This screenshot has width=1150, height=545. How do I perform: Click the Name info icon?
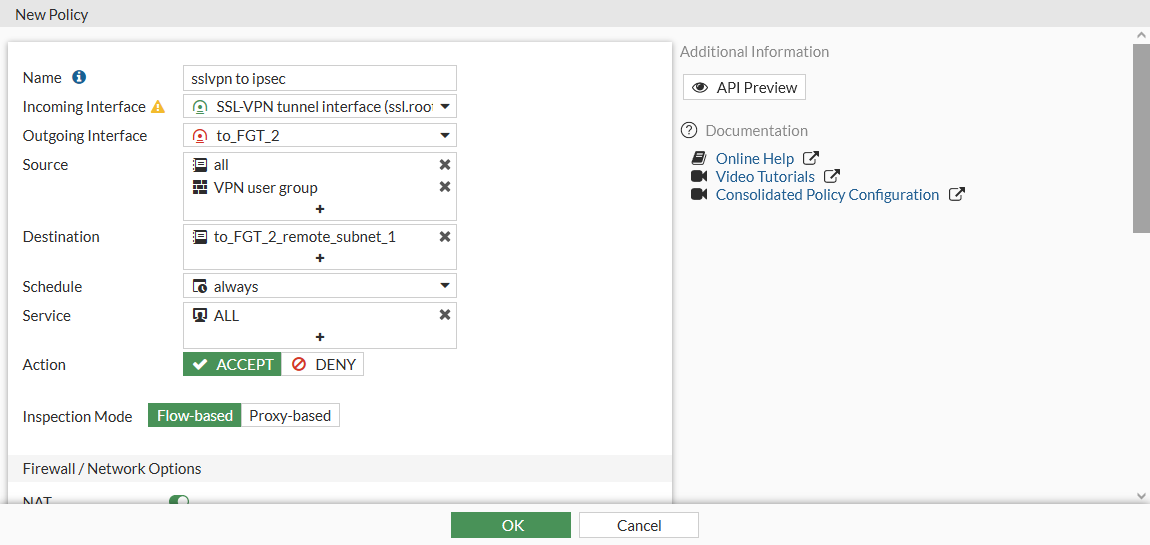click(80, 77)
